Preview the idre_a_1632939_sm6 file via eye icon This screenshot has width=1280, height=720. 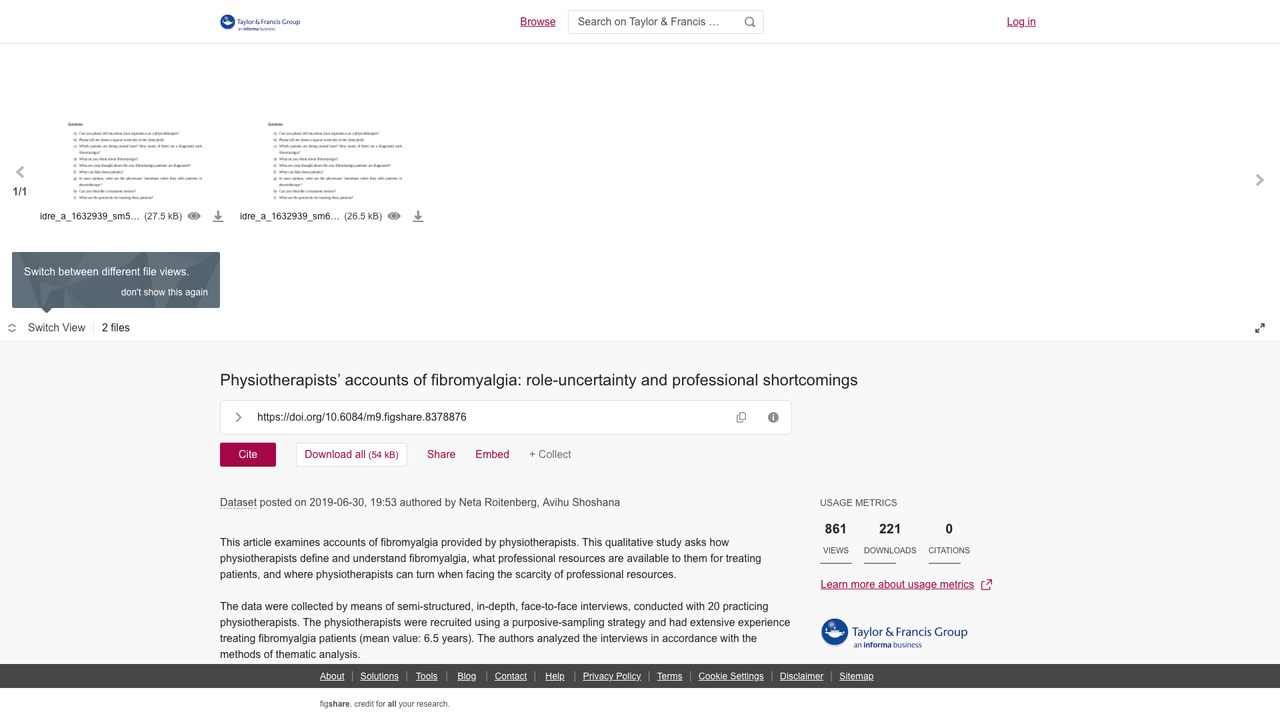[394, 216]
